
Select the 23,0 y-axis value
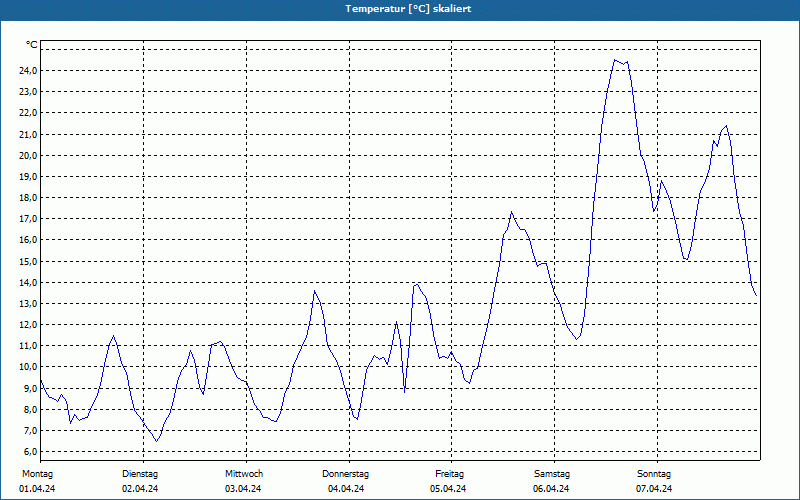coord(28,92)
